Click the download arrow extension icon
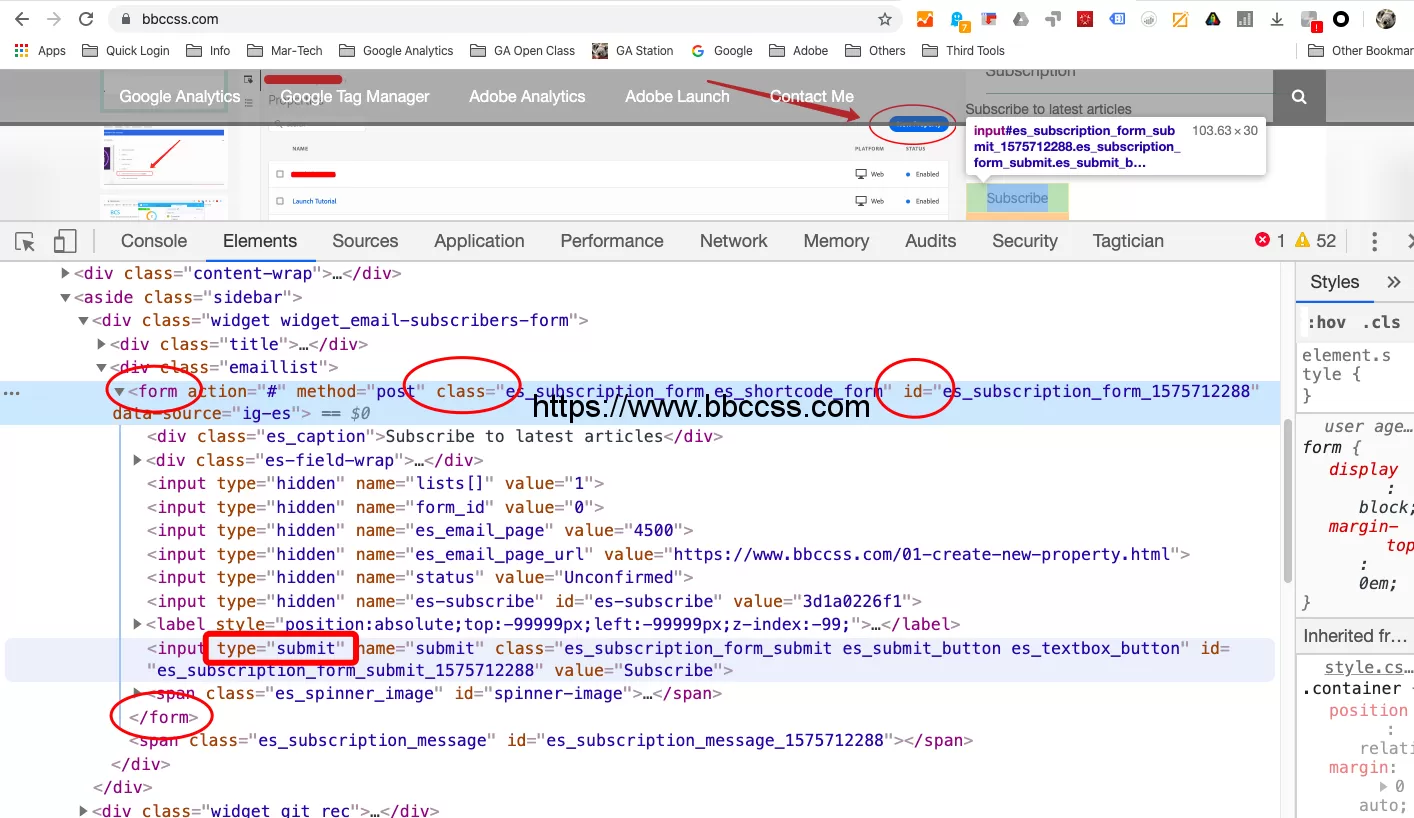The image size is (1414, 818). point(1277,19)
